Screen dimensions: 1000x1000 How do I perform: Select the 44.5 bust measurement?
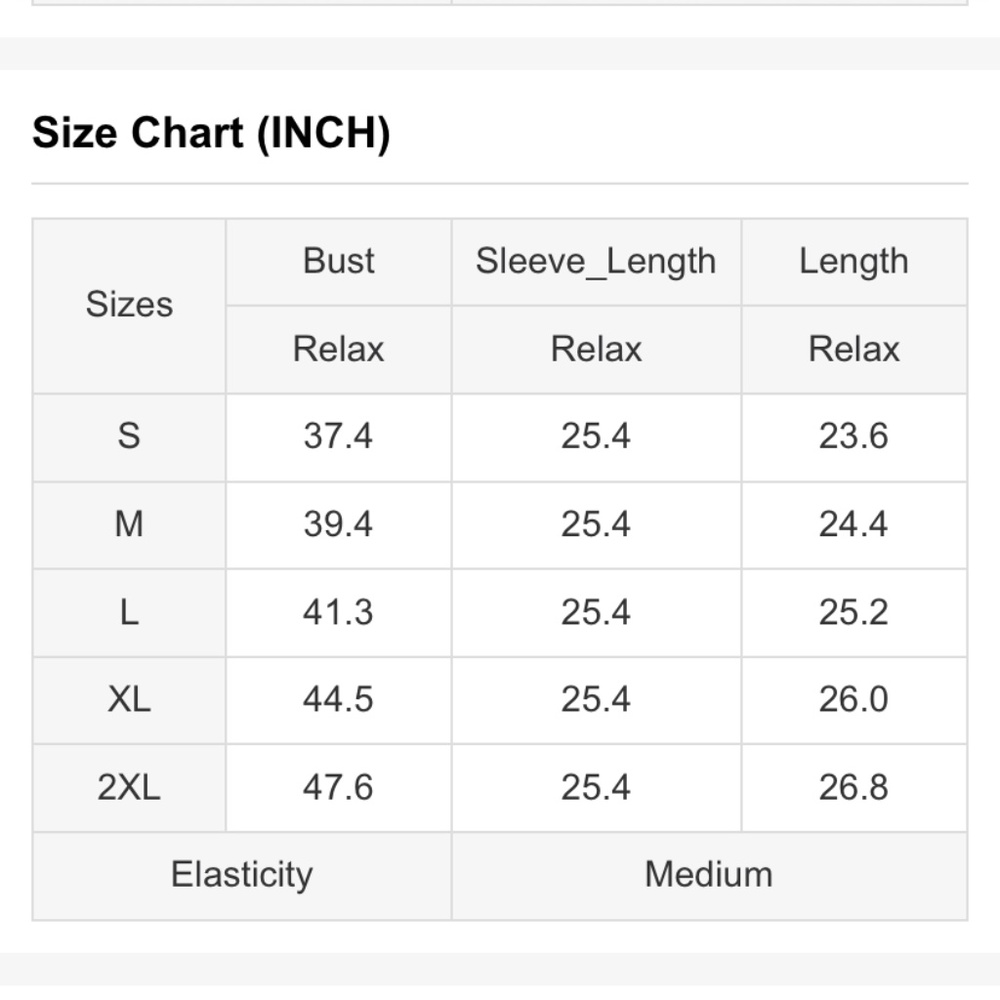point(338,699)
